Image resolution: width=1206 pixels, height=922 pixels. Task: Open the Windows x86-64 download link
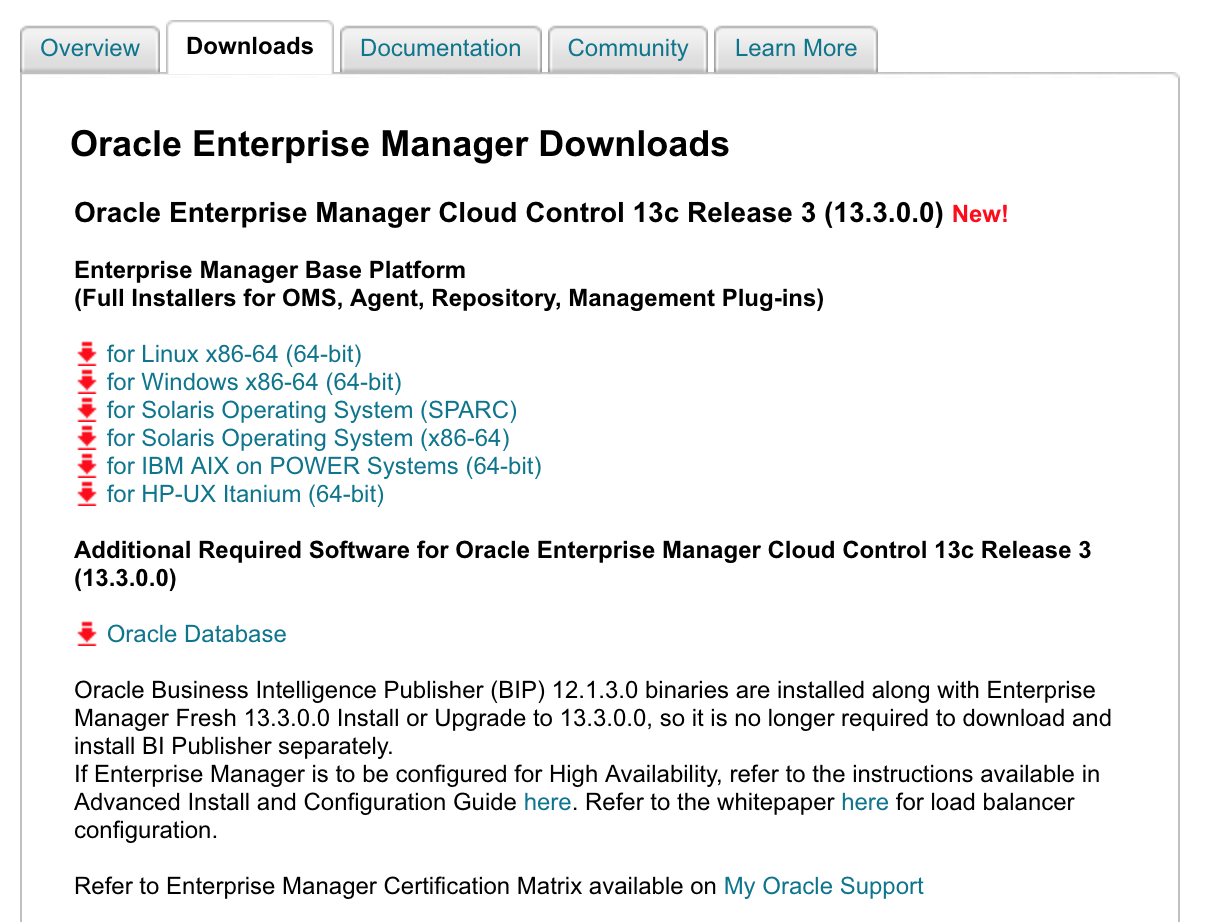[253, 381]
